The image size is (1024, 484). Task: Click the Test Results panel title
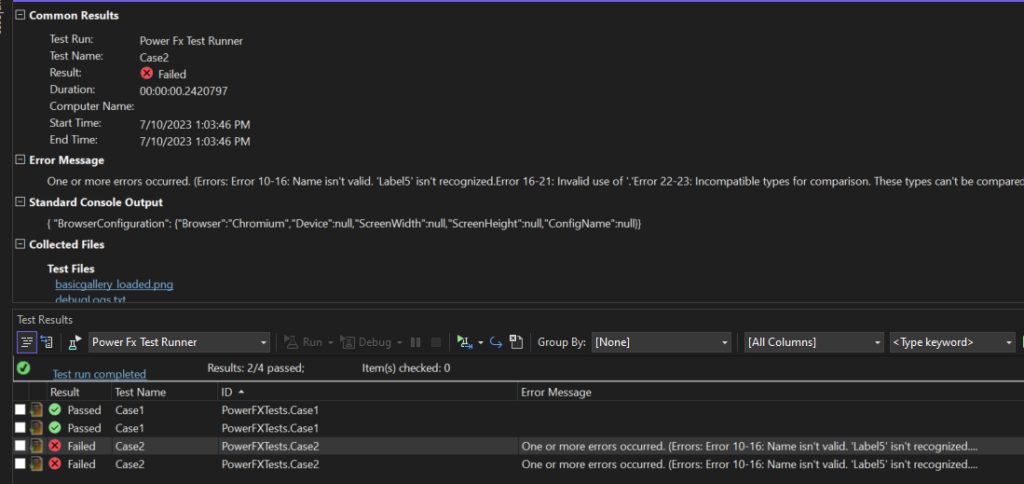[x=45, y=320]
